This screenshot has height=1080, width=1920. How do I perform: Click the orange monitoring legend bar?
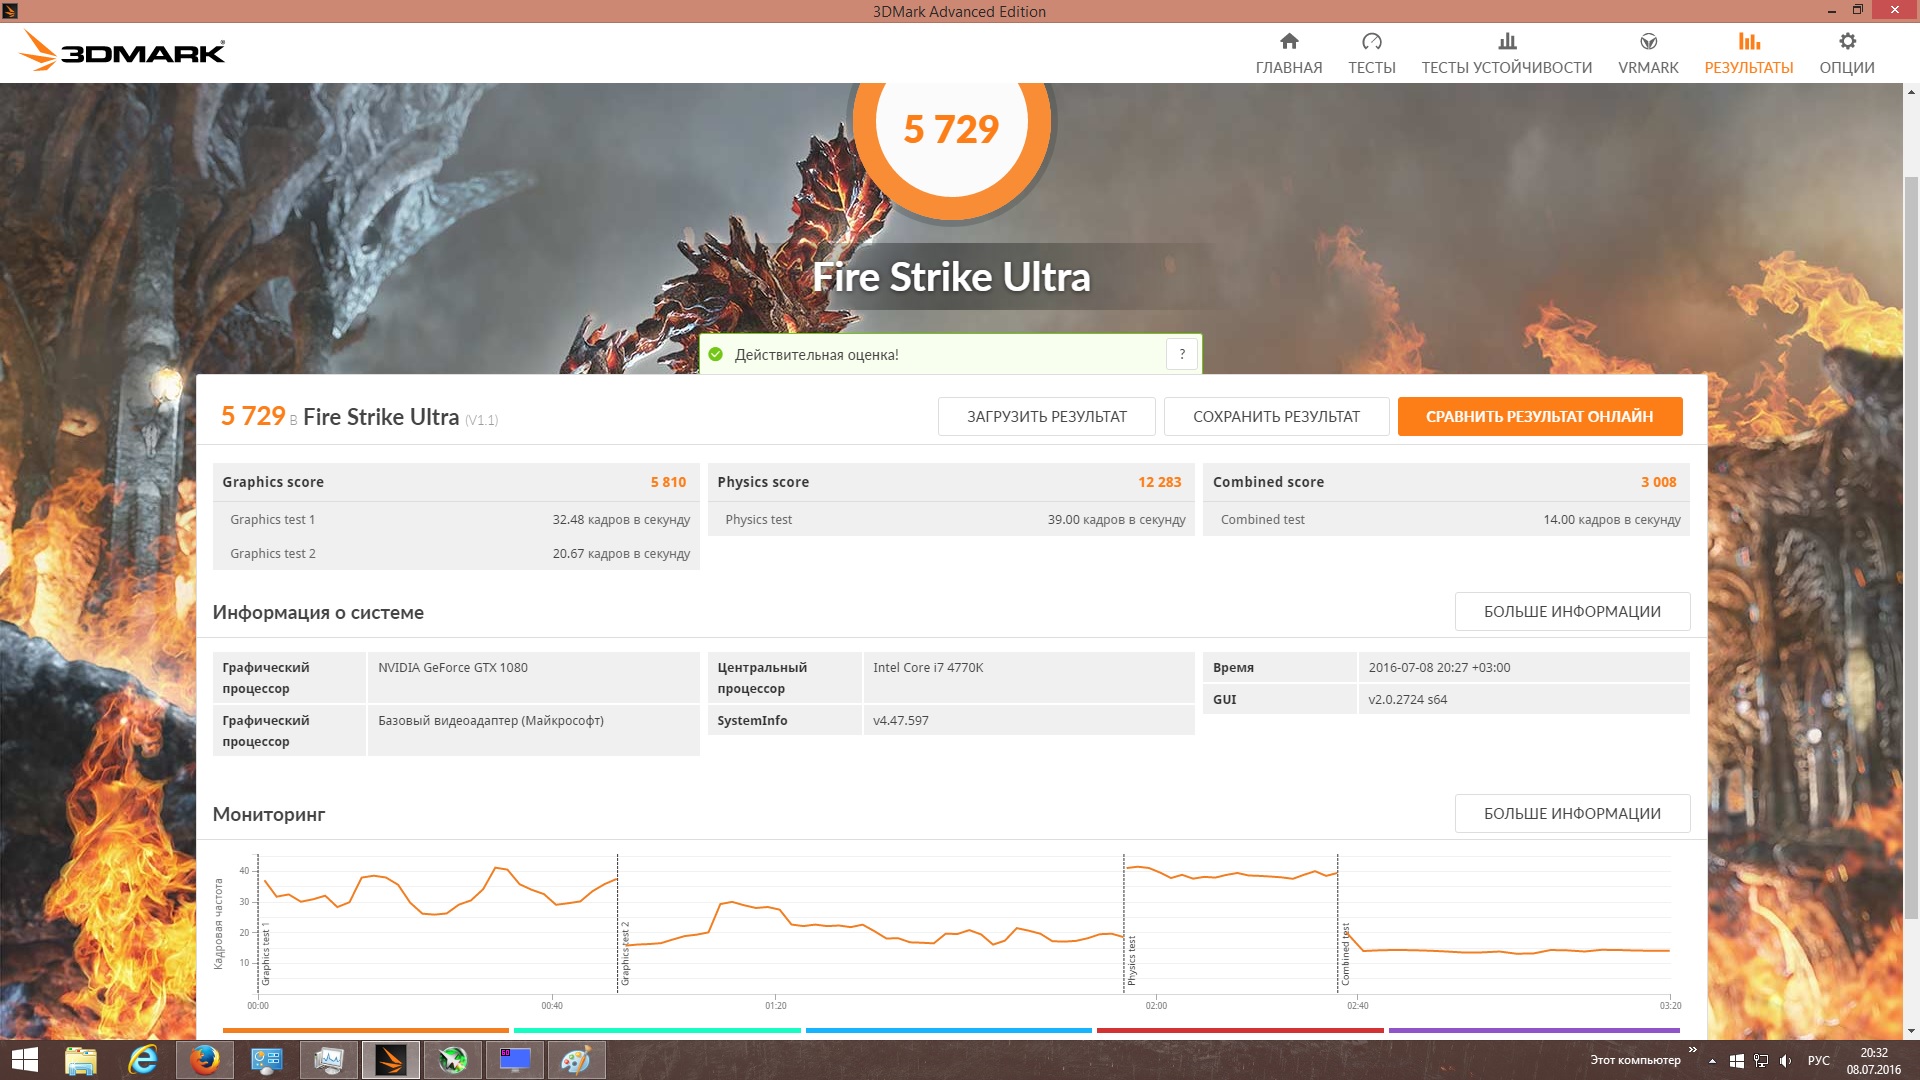click(365, 1030)
